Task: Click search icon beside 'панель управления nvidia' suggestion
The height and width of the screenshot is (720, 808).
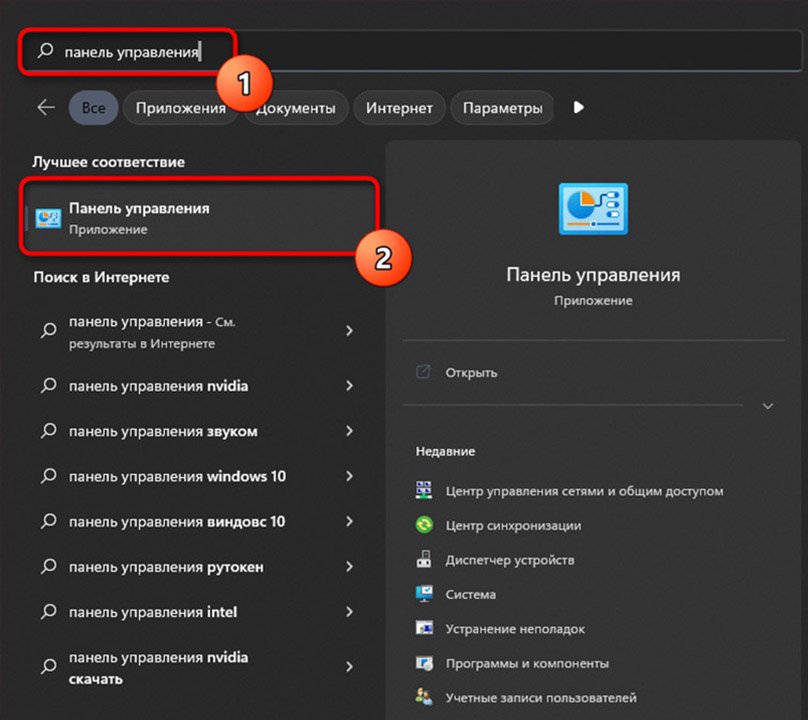Action: [48, 385]
